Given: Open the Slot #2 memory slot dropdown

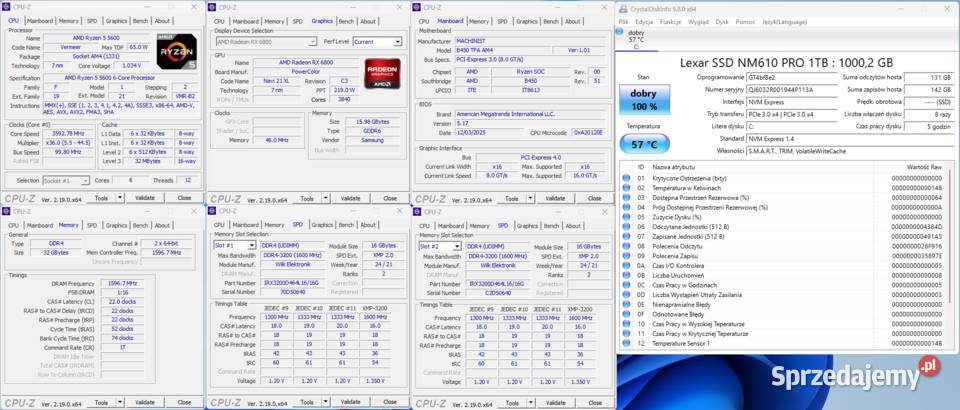Looking at the screenshot, I should pos(440,246).
